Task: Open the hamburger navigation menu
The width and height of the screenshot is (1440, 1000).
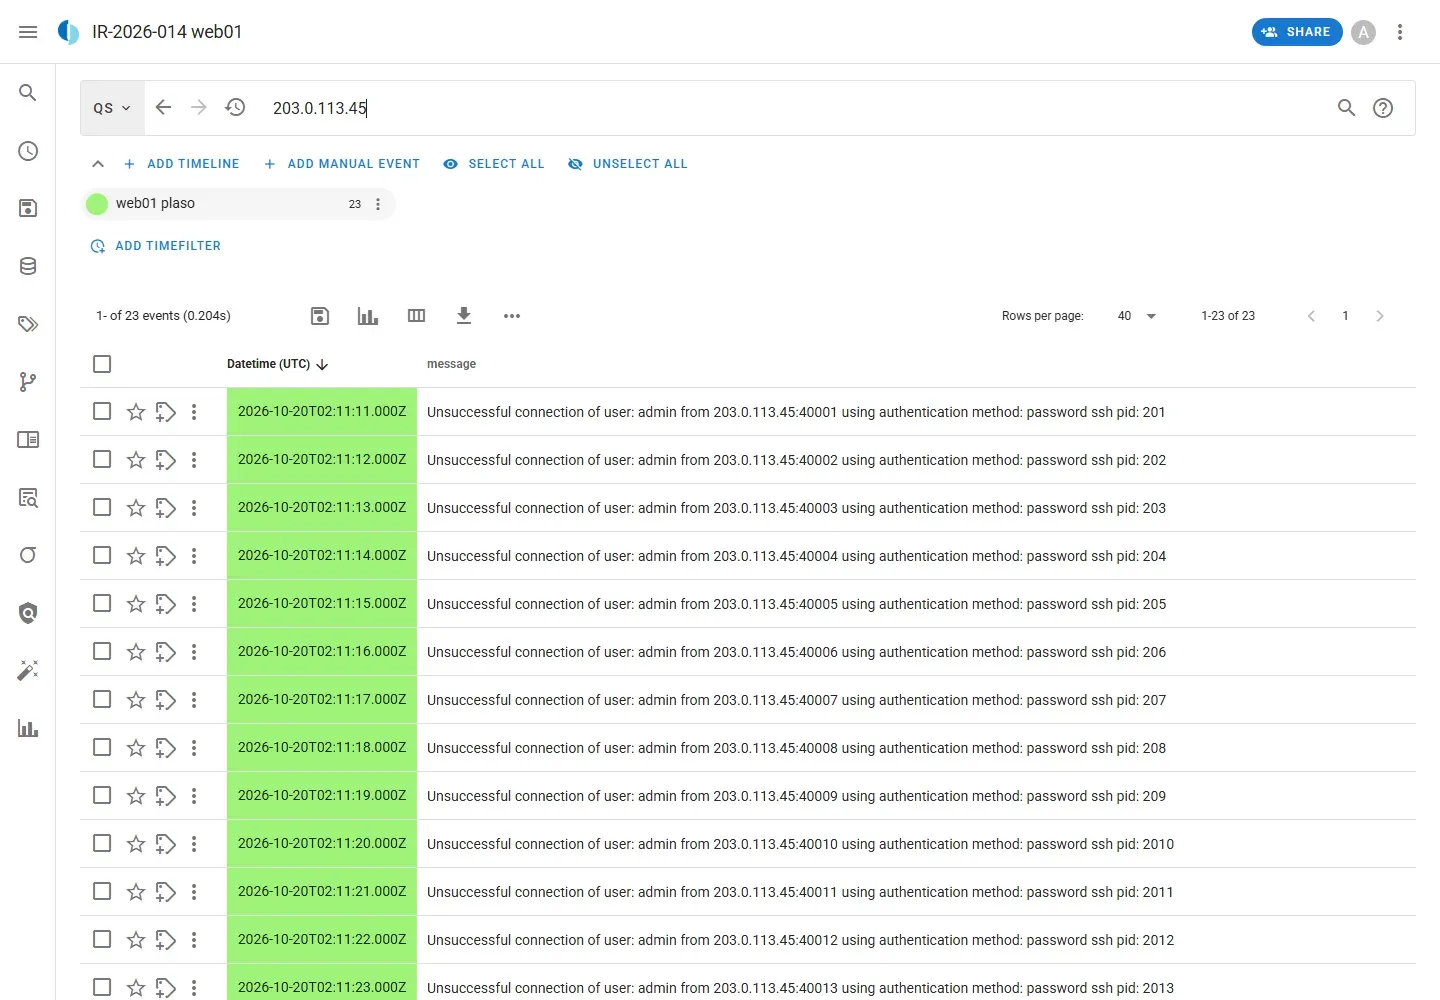Action: pos(28,32)
